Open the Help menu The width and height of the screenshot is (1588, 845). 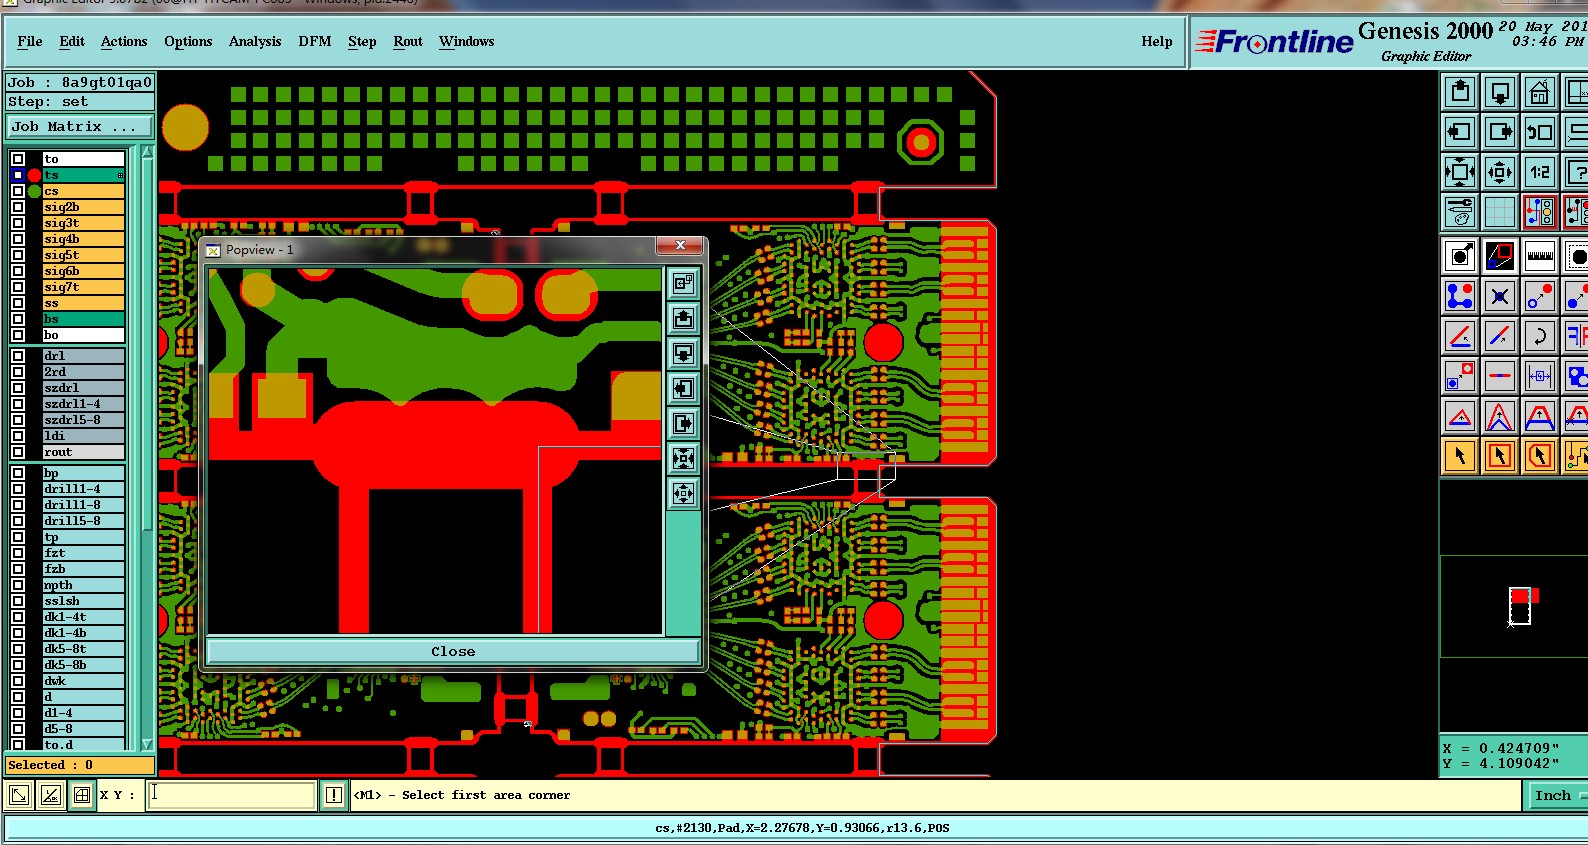pos(1157,41)
